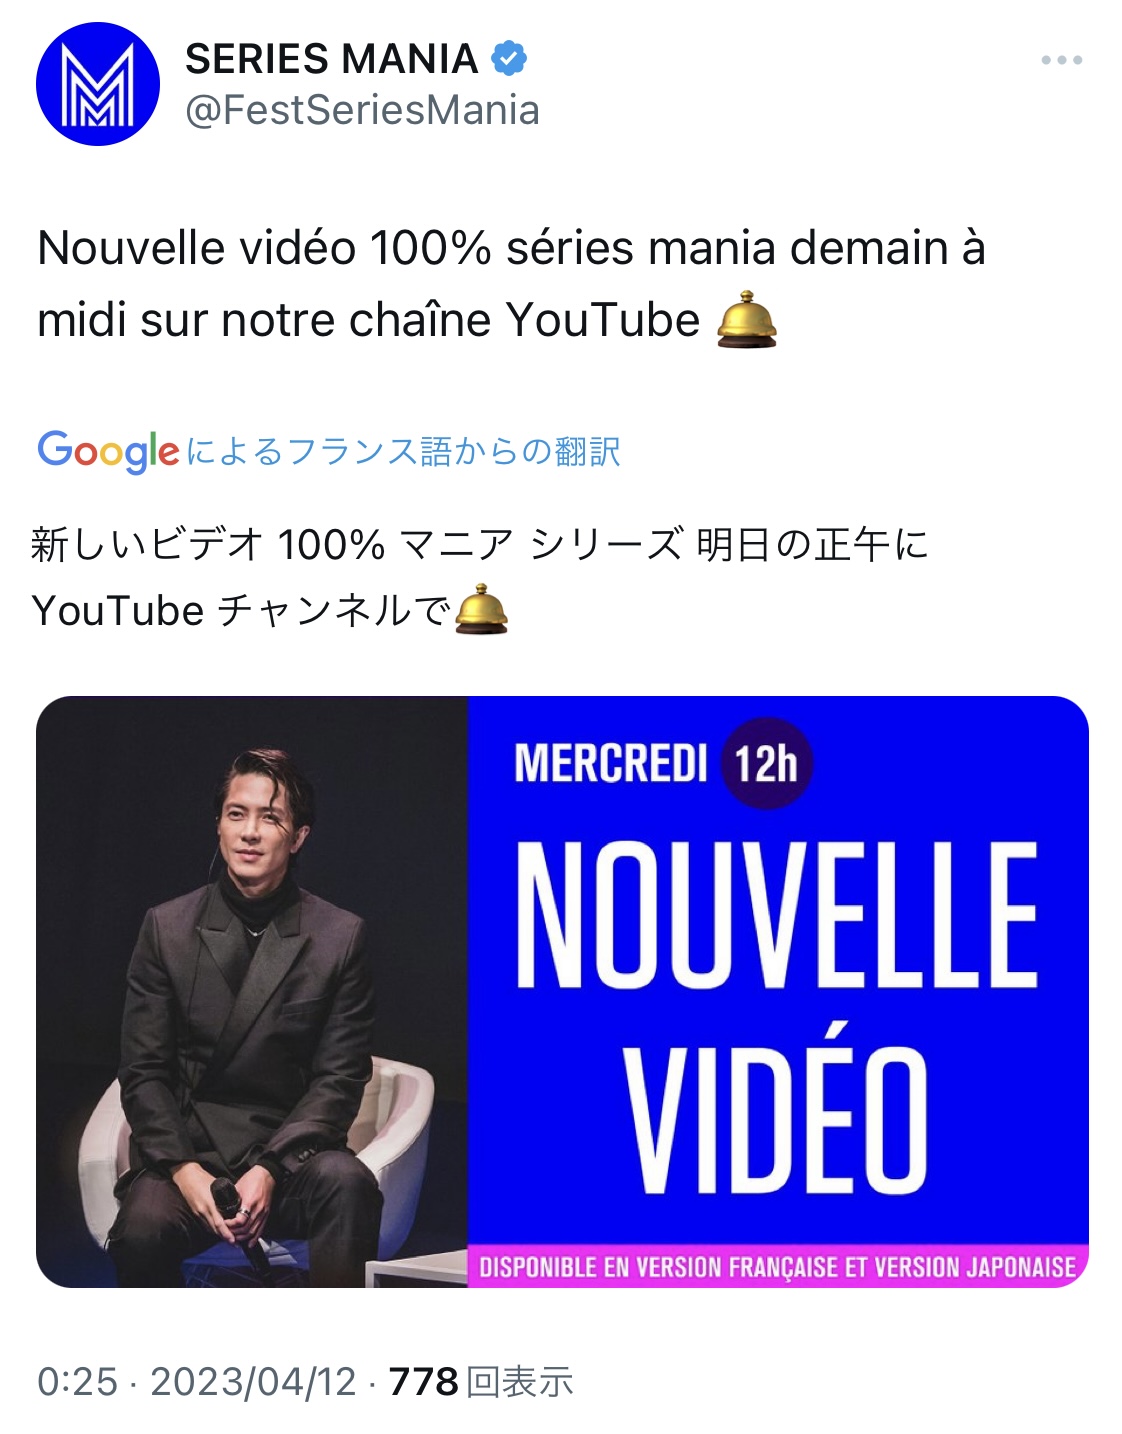Click the 0:25 post timestamp
This screenshot has height=1434, width=1122.
(x=77, y=1382)
